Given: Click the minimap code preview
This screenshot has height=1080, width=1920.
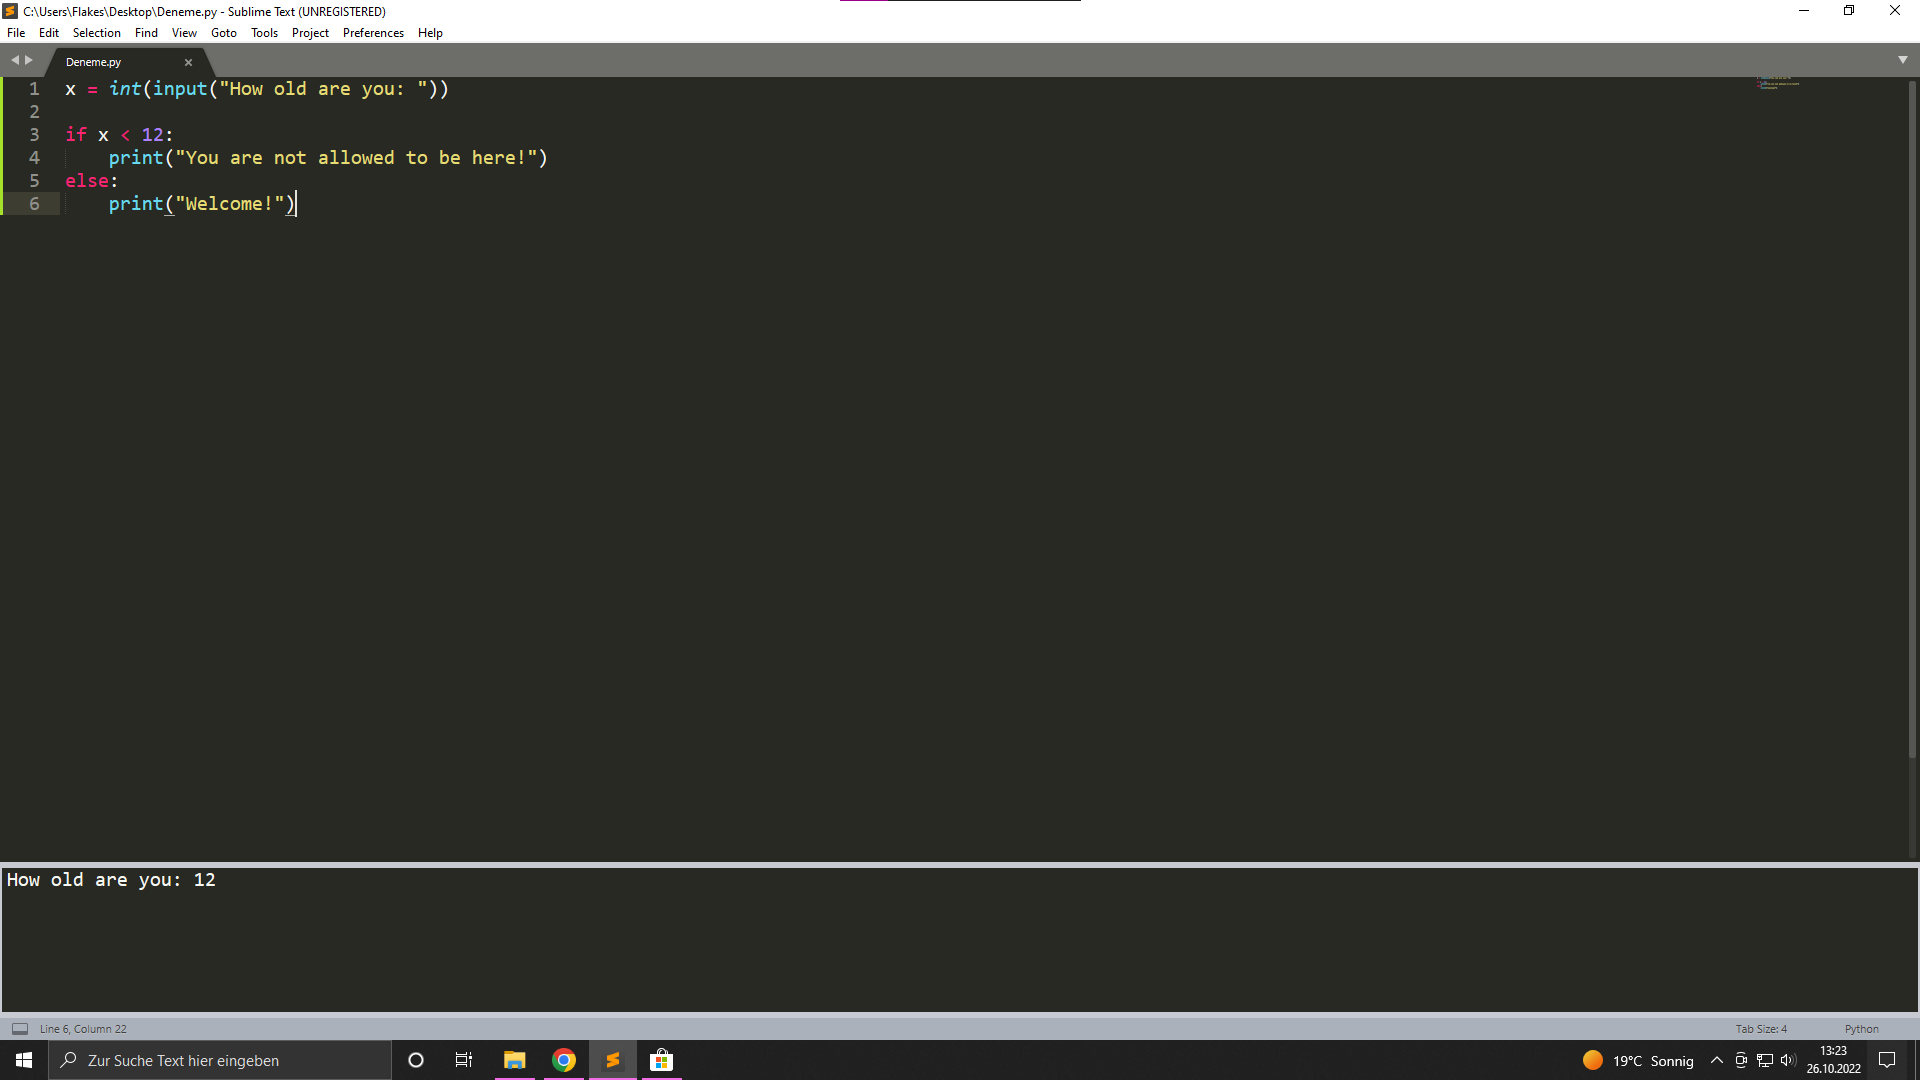Looking at the screenshot, I should (x=1778, y=83).
